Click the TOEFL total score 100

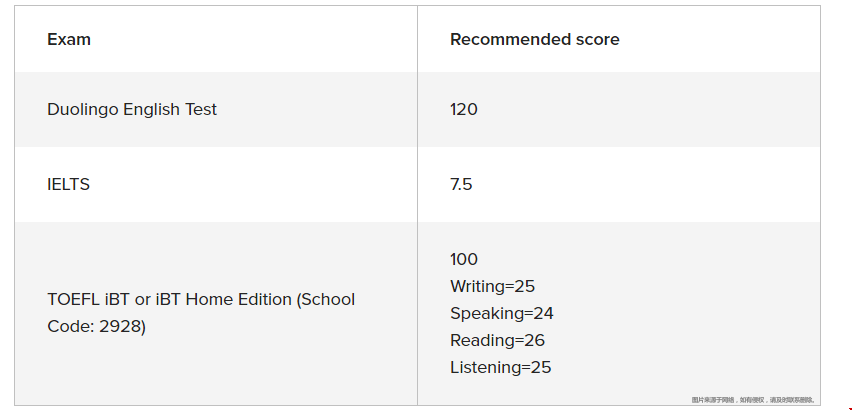click(464, 260)
